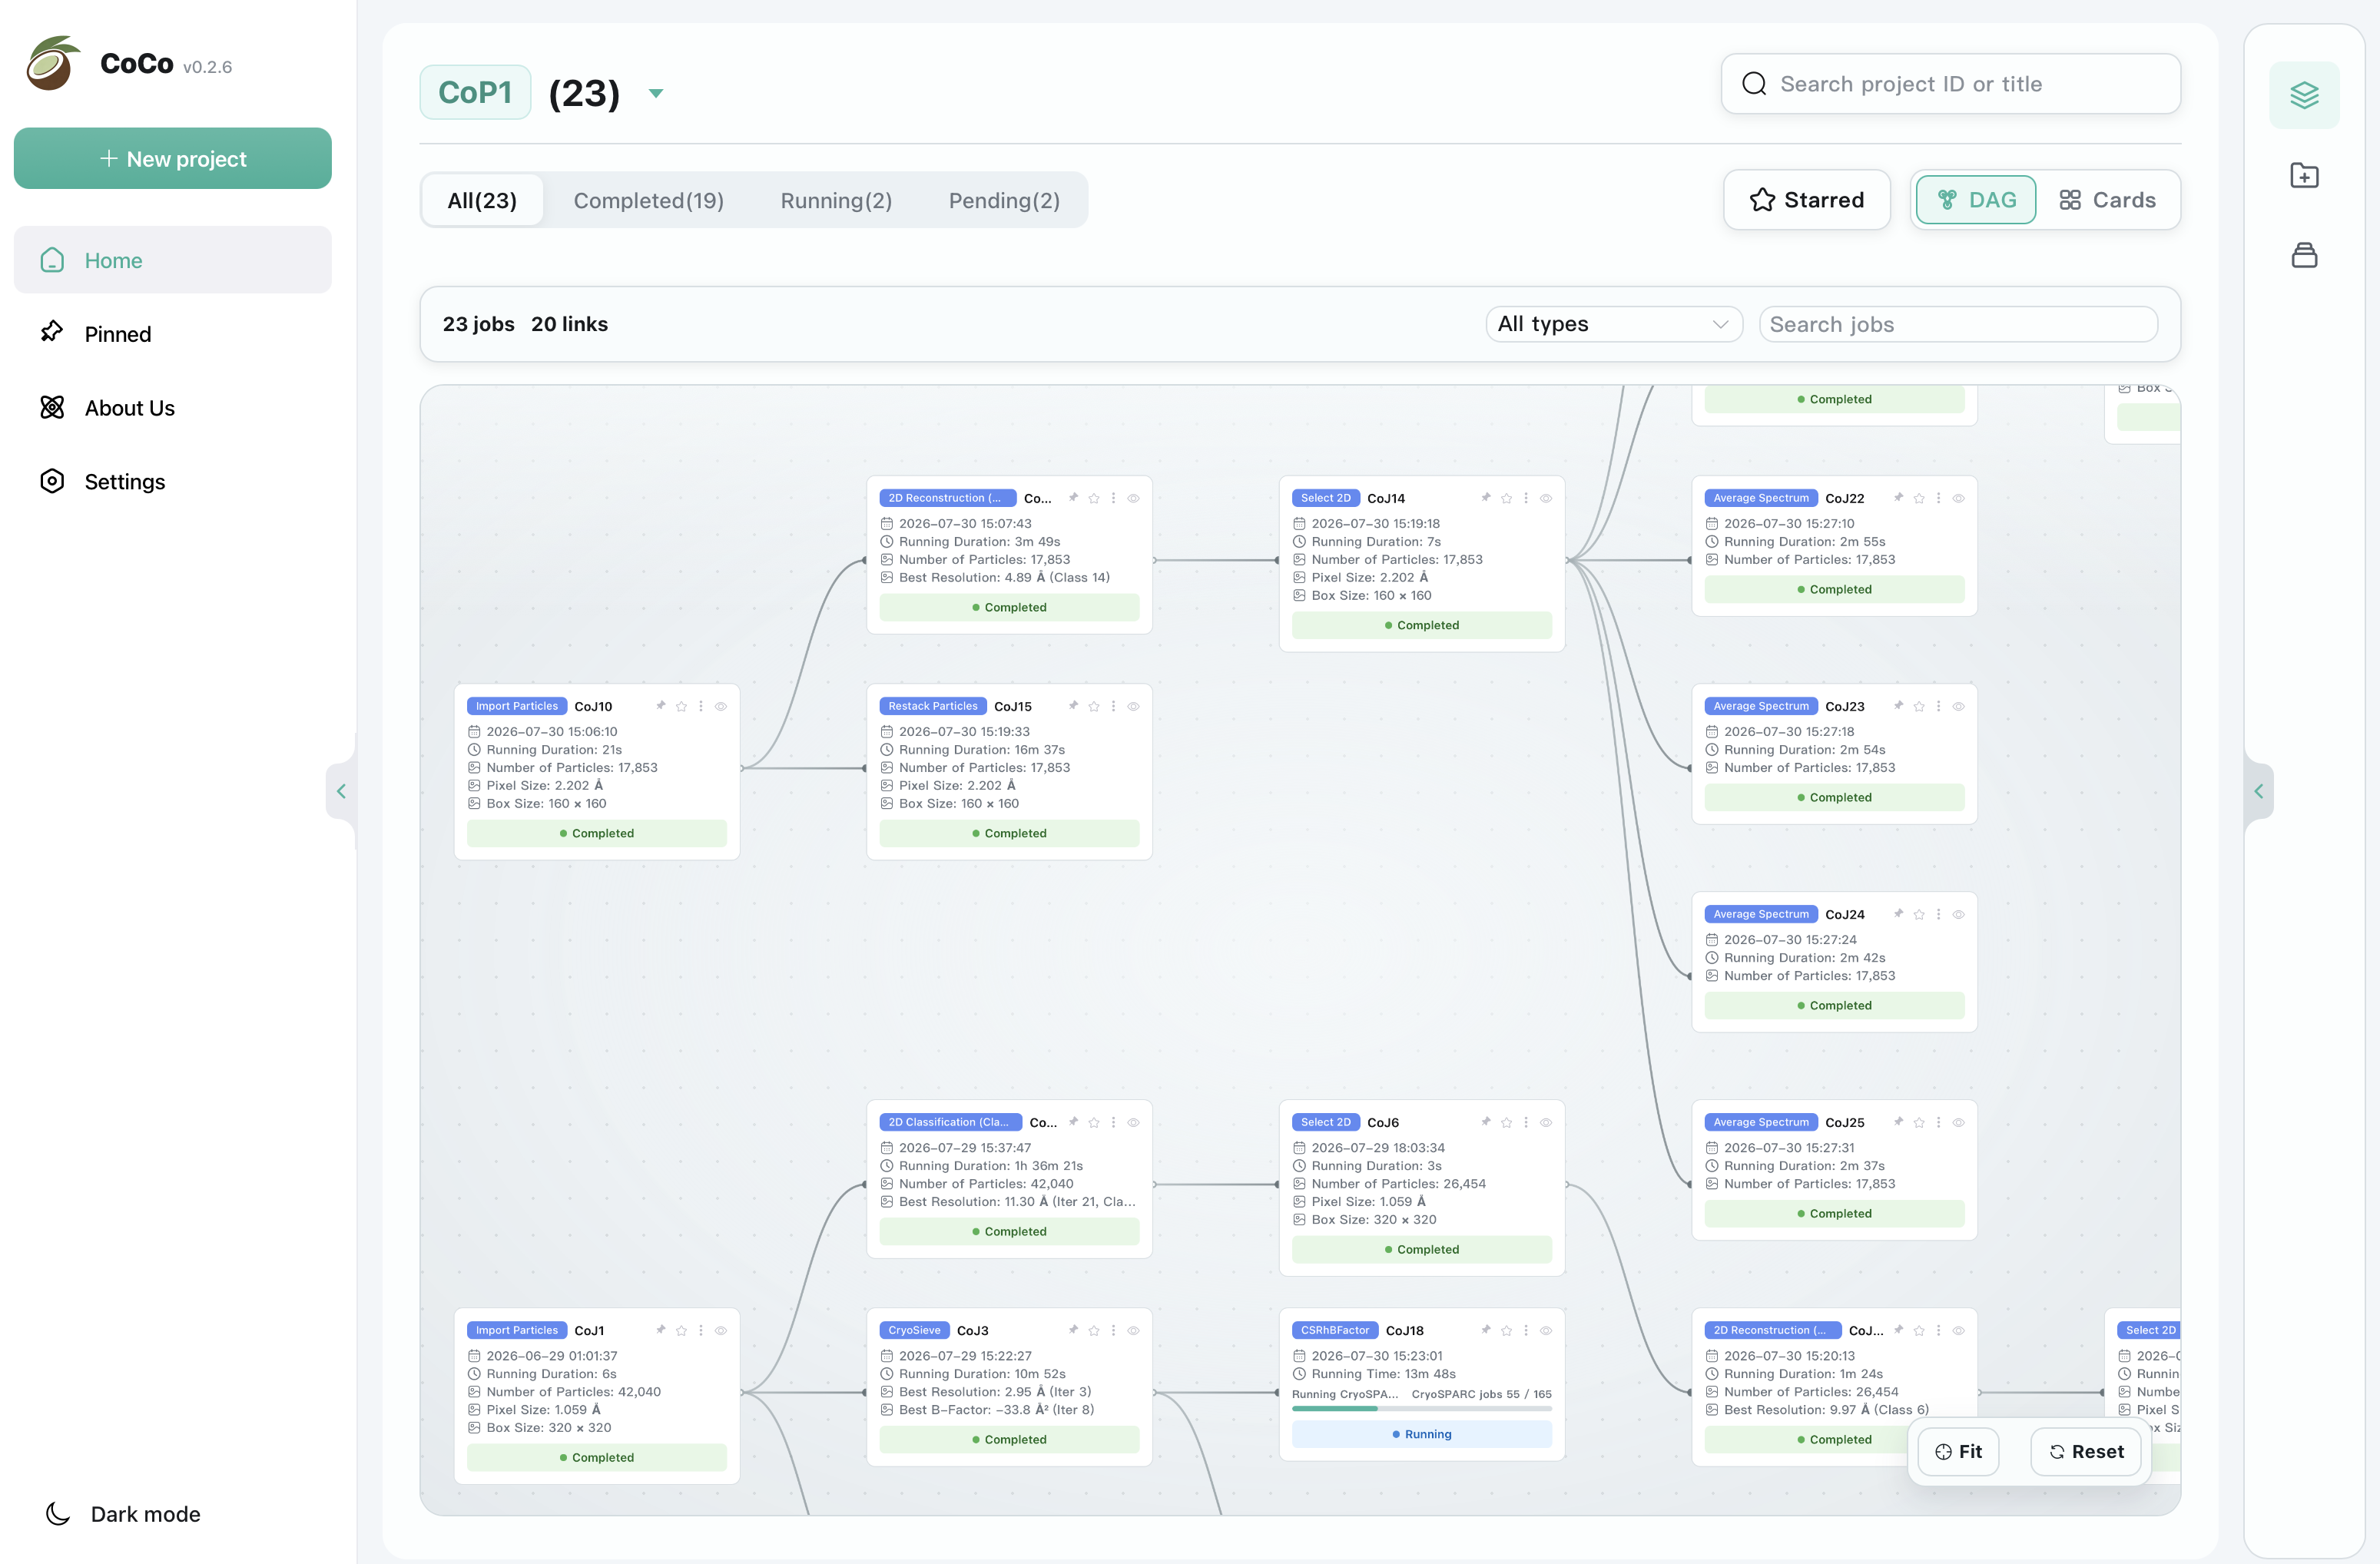
Task: Switch to DAG view
Action: tap(1975, 200)
